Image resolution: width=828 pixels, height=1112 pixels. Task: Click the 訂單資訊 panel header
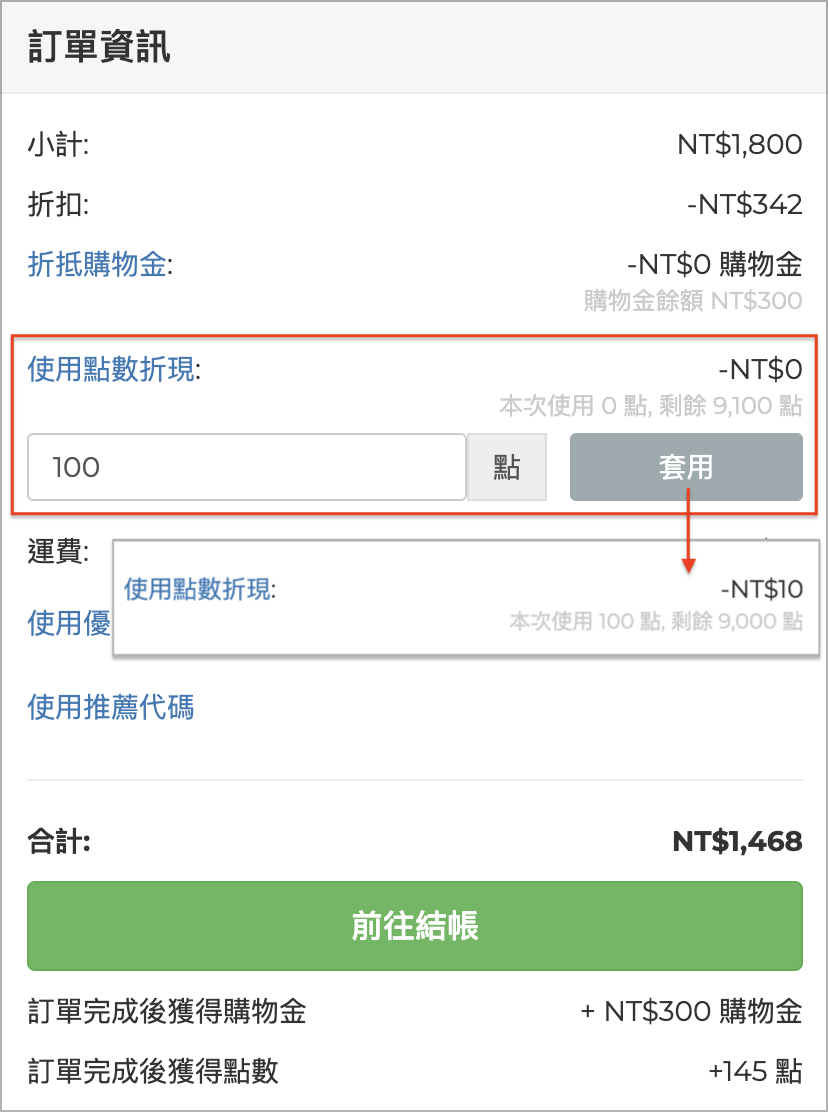[x=99, y=48]
